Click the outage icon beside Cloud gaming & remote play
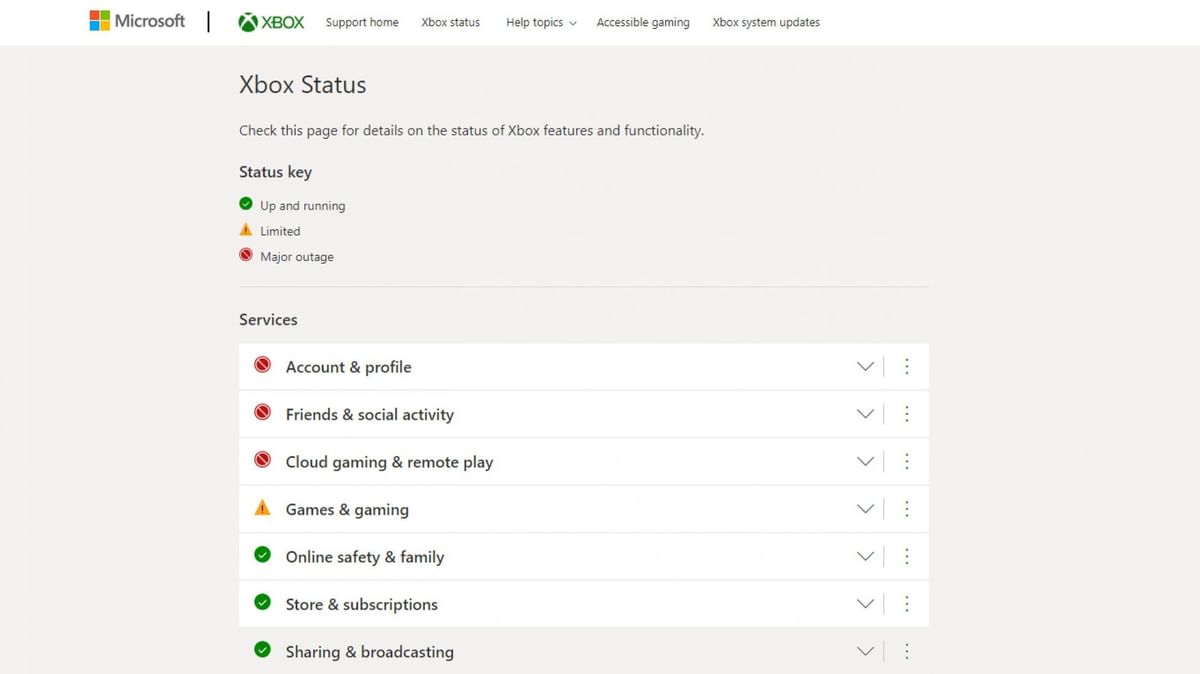This screenshot has height=674, width=1200. [262, 460]
